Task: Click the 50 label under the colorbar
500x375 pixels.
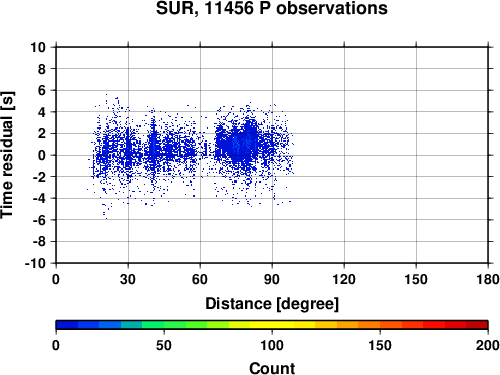Action: pyautogui.click(x=164, y=345)
